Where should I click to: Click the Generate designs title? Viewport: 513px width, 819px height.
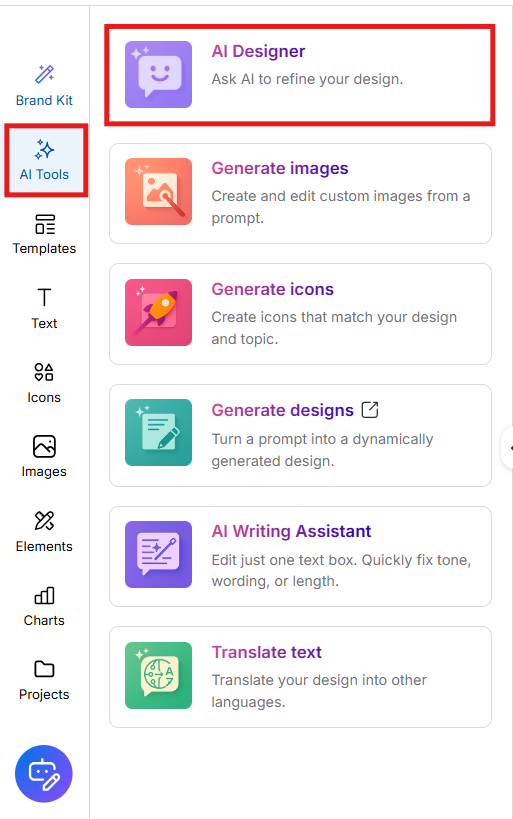(283, 411)
